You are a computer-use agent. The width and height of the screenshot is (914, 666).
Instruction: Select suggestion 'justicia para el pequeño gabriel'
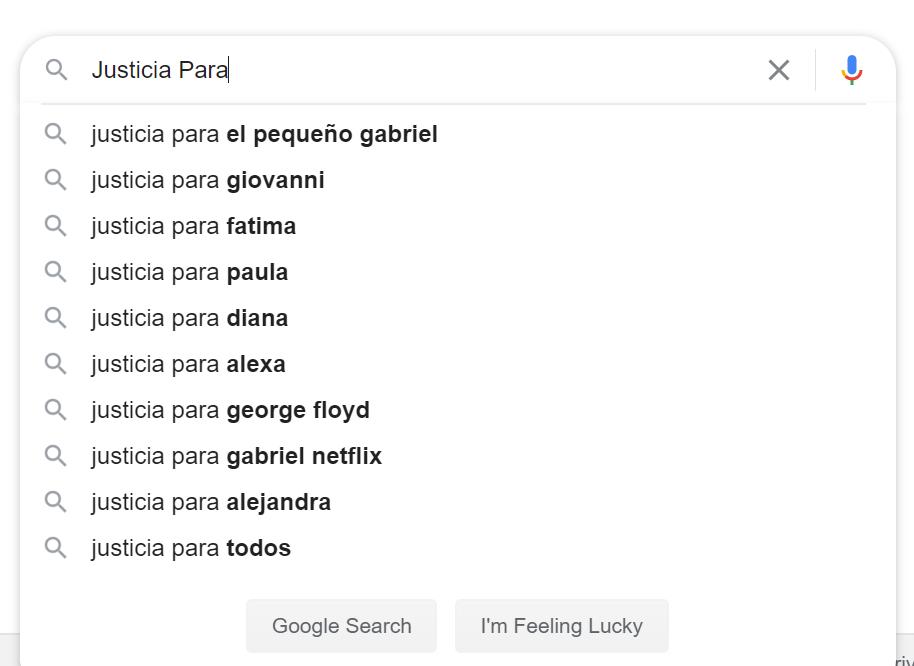264,134
